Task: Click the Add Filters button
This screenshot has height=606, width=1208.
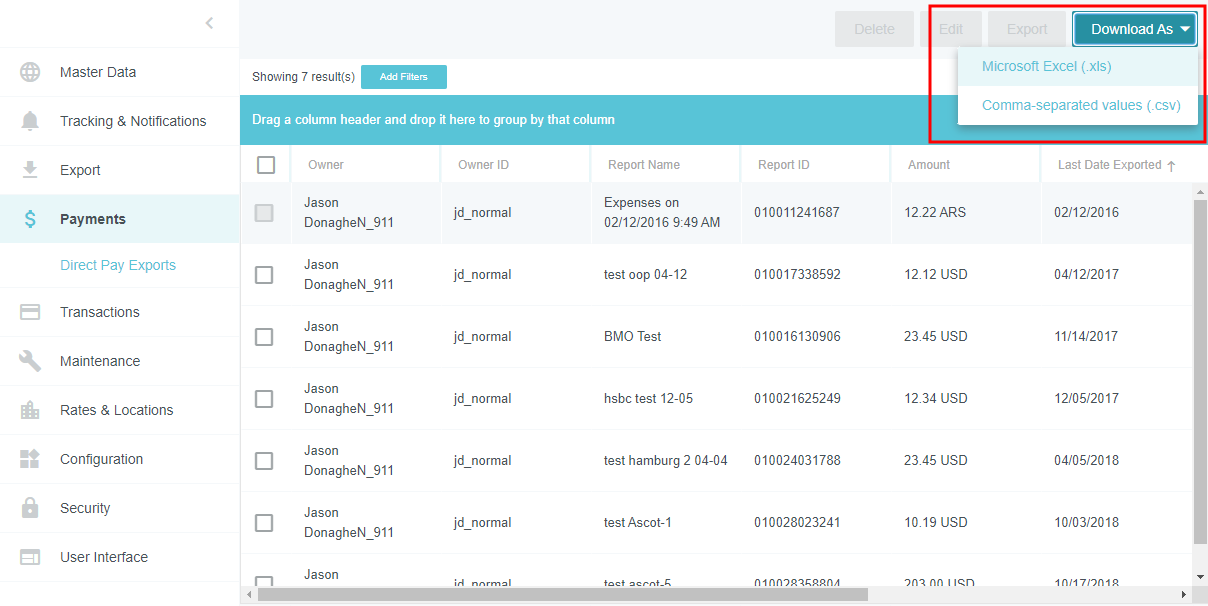Action: pos(403,77)
